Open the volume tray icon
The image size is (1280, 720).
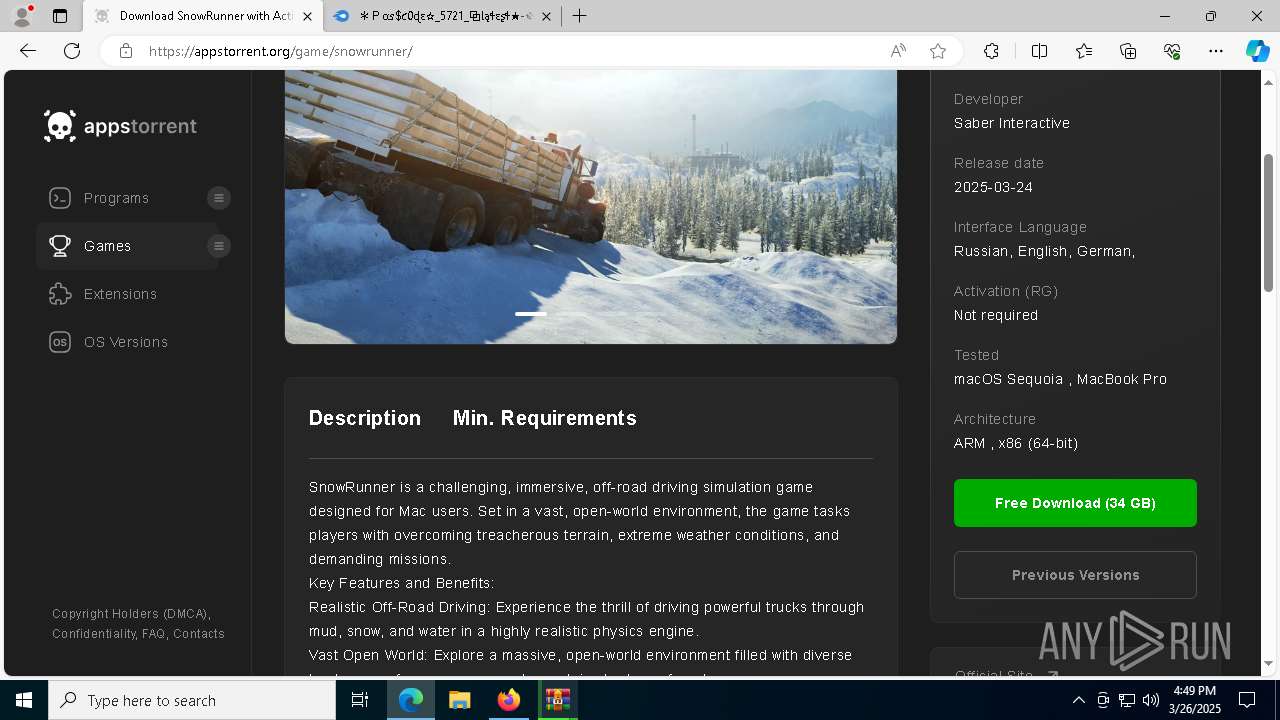tap(1150, 700)
